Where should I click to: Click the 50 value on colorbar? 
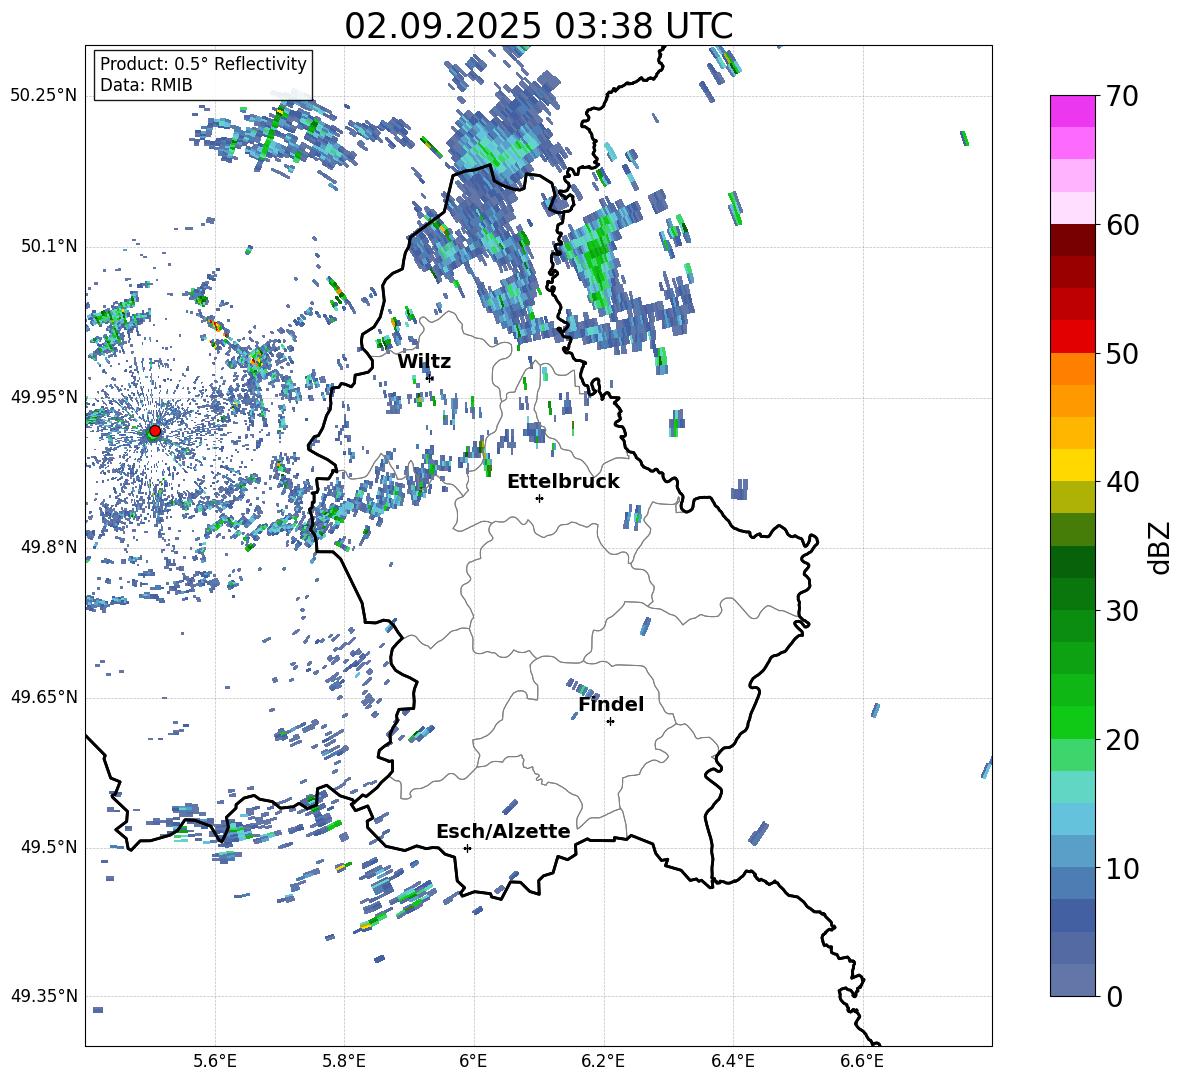(1122, 354)
